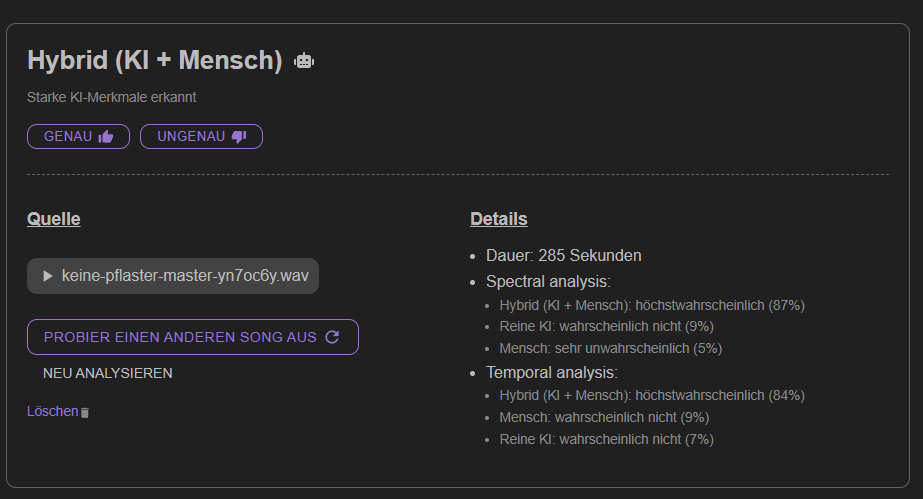Click the robot icon beside Hybrid heading

pos(304,61)
